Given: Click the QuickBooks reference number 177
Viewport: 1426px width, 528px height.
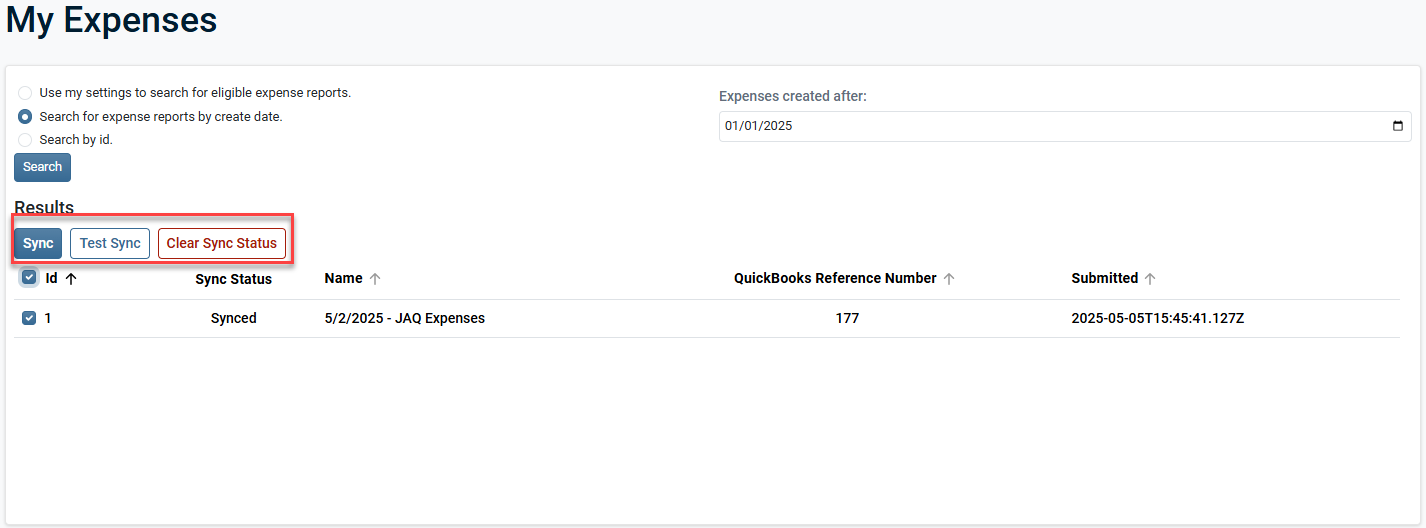Looking at the screenshot, I should tap(847, 319).
